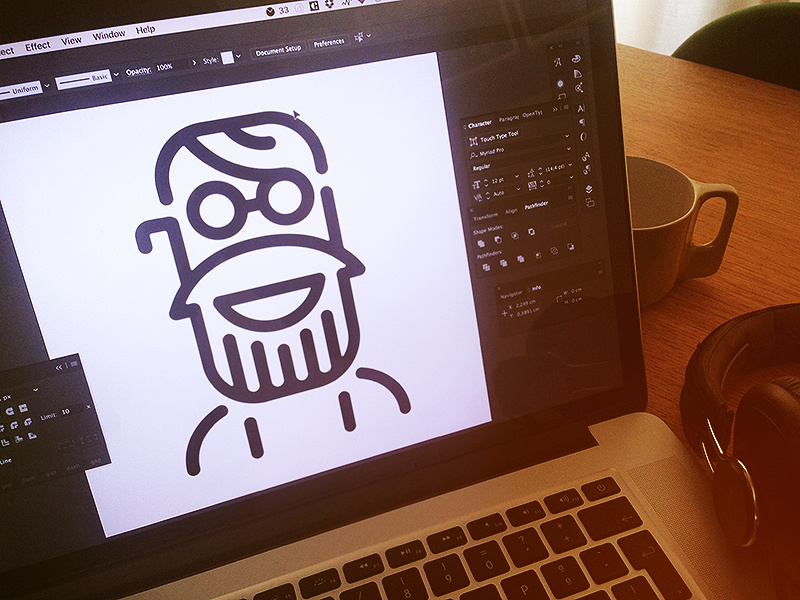Image resolution: width=800 pixels, height=600 pixels.
Task: Switch to the Align tab
Action: coord(511,211)
